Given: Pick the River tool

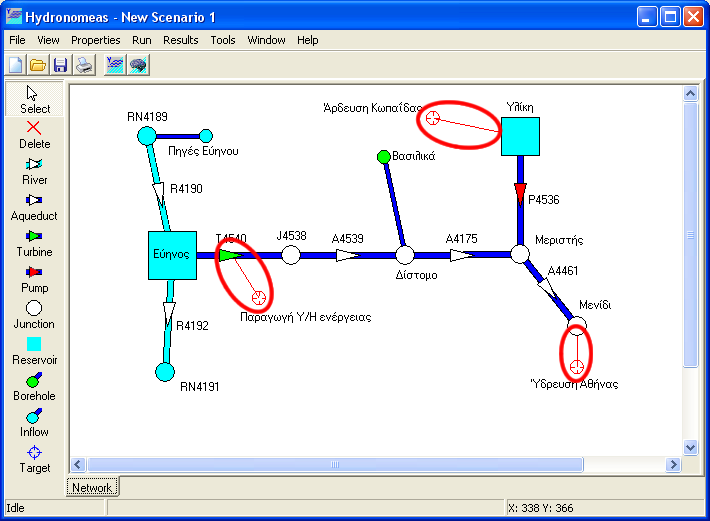Looking at the screenshot, I should coord(34,171).
